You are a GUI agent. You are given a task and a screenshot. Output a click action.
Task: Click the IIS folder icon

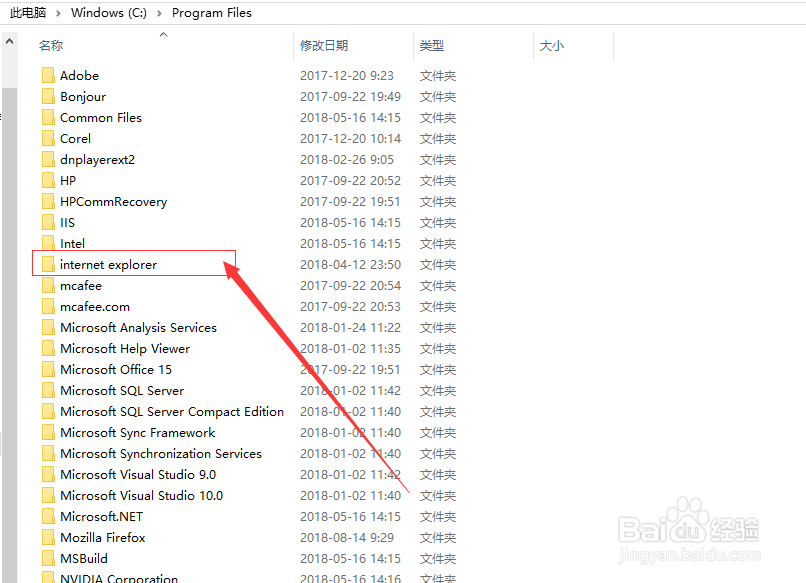(x=48, y=222)
